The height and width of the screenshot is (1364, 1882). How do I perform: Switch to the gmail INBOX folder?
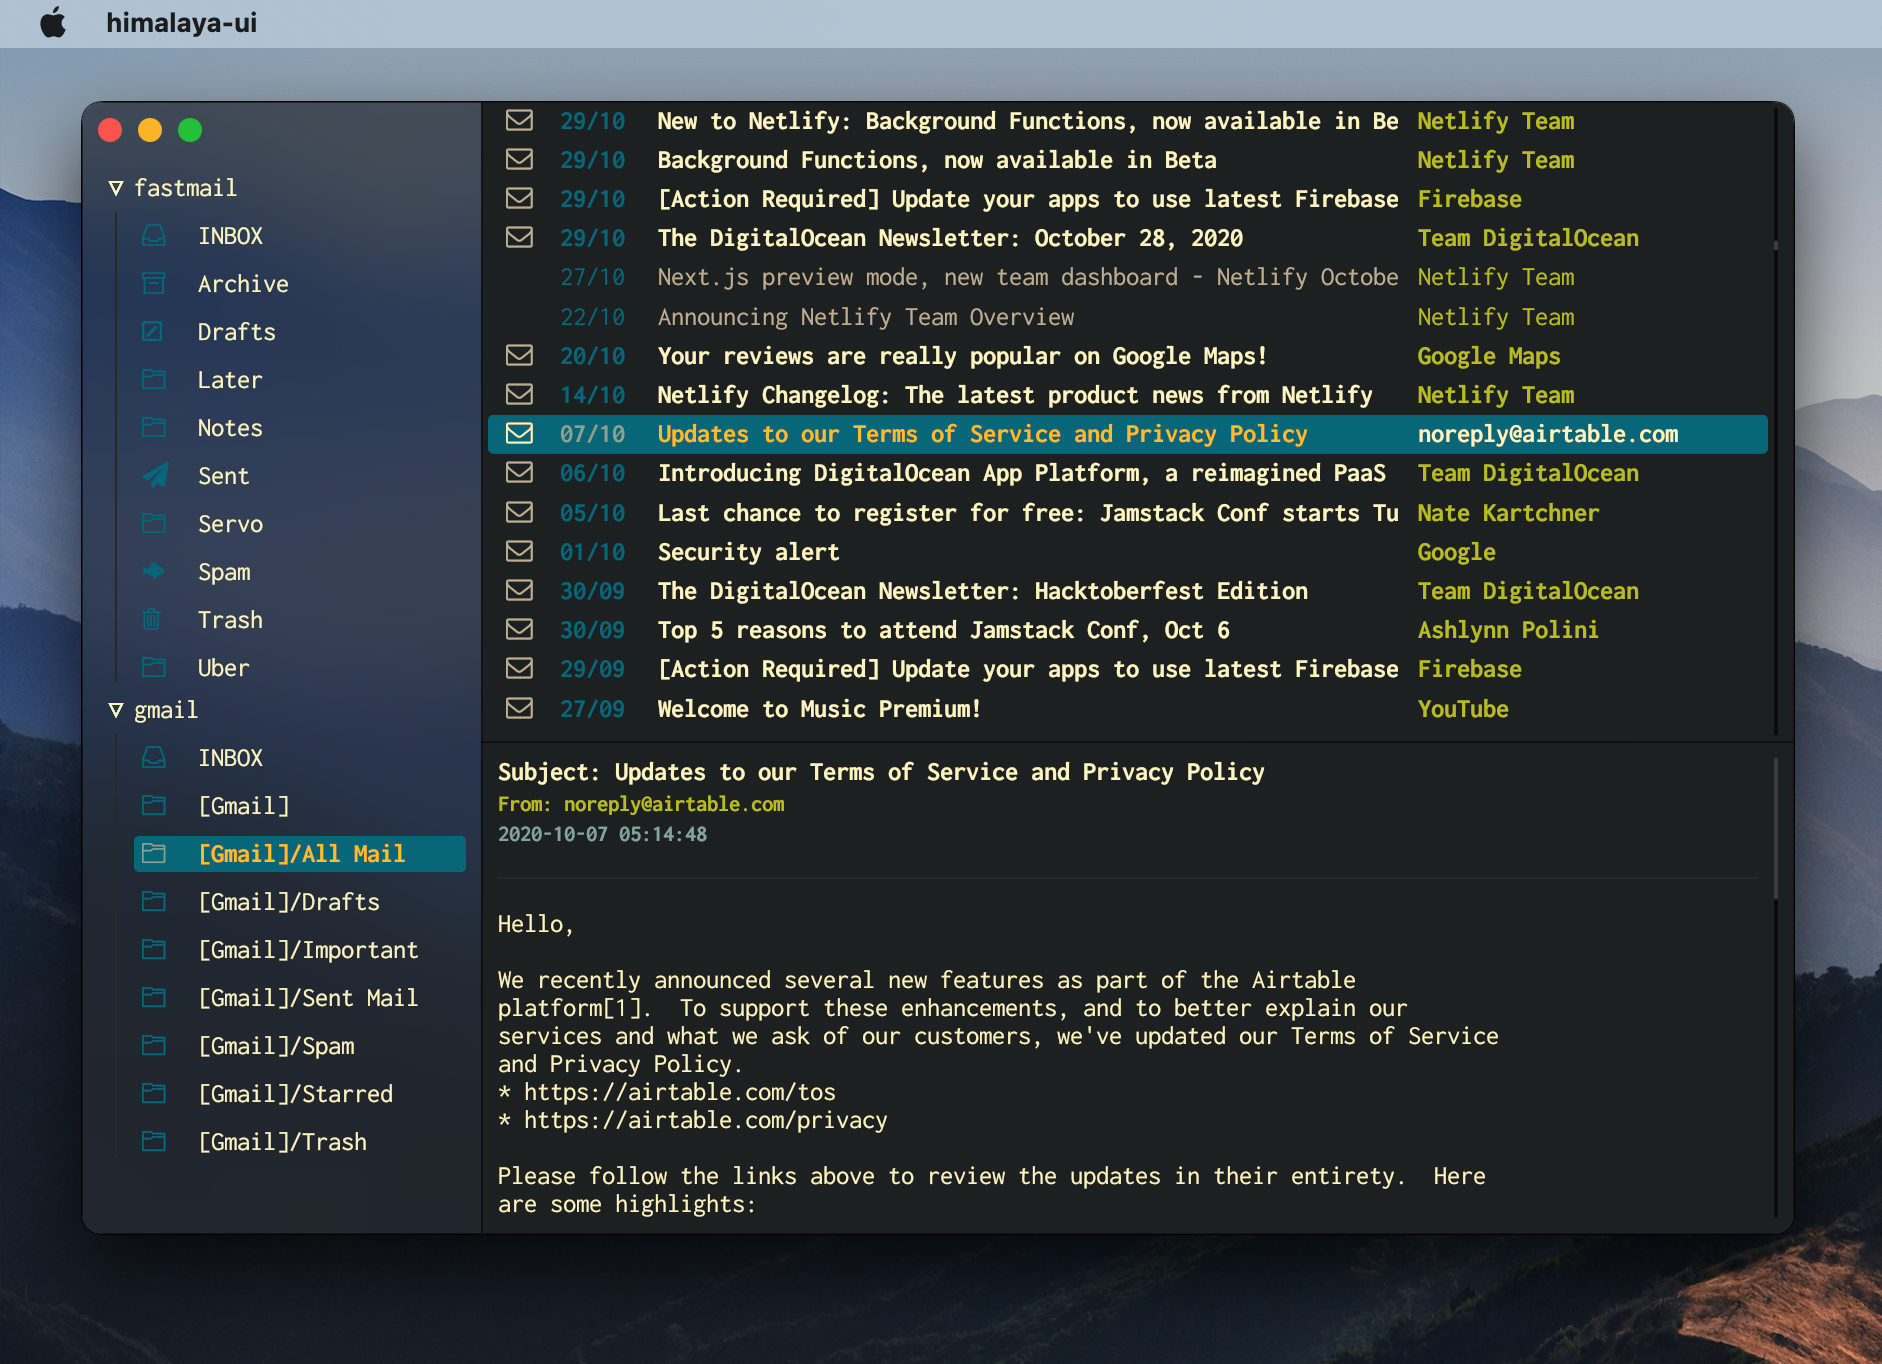coord(231,757)
